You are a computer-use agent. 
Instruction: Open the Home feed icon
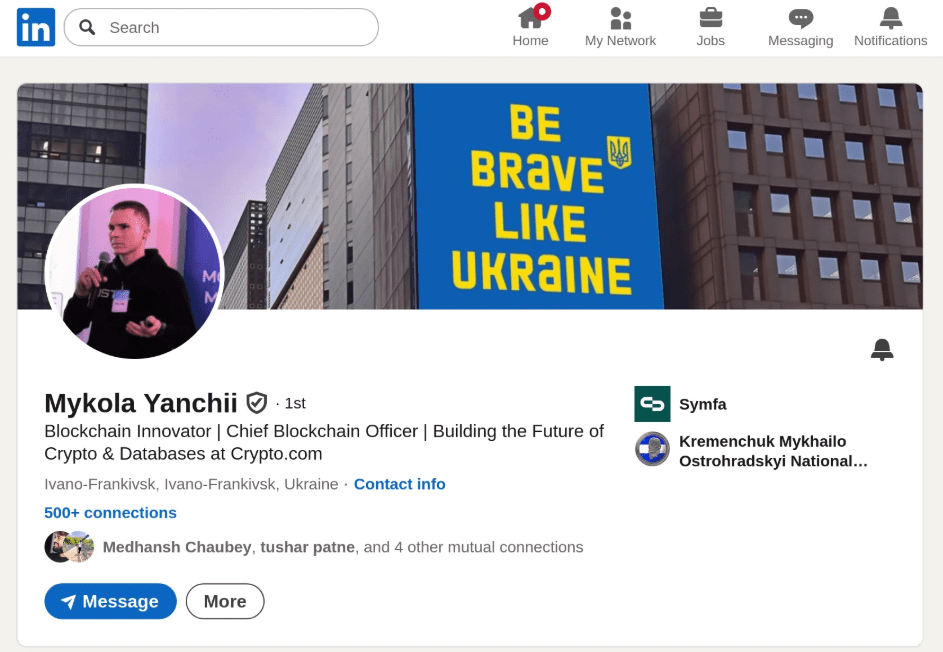coord(530,18)
